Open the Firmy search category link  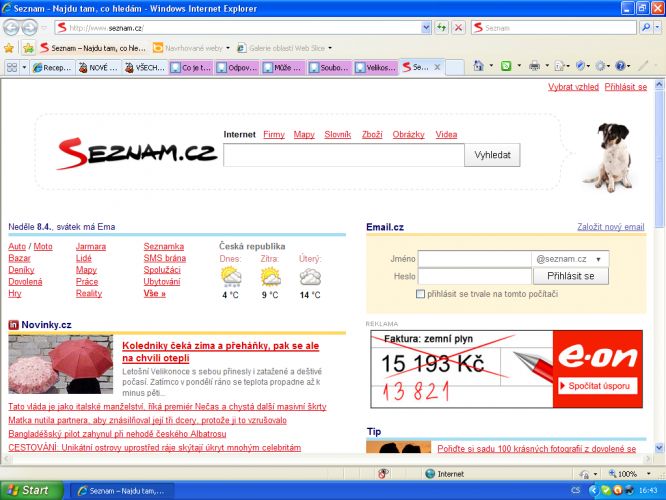[x=274, y=135]
